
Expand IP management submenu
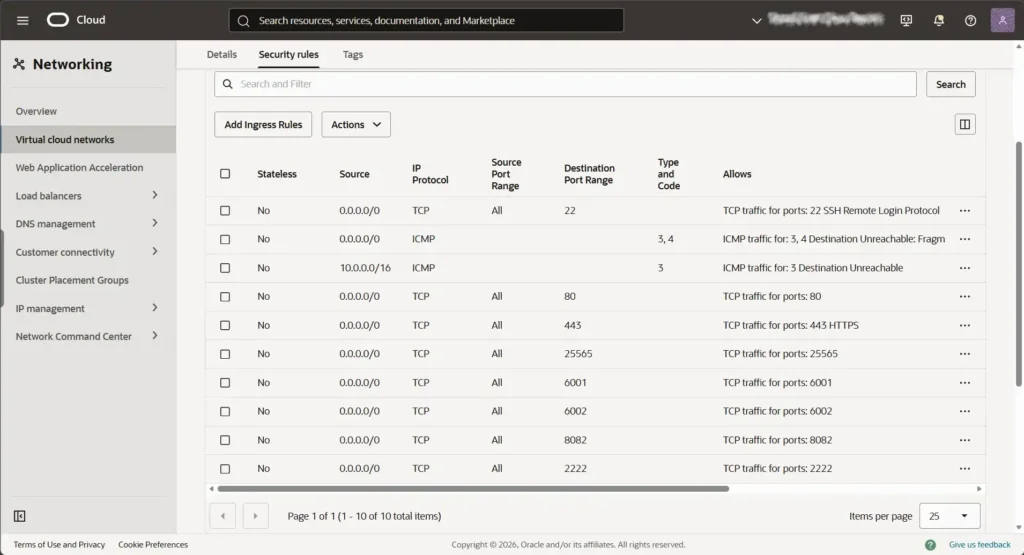(x=155, y=308)
